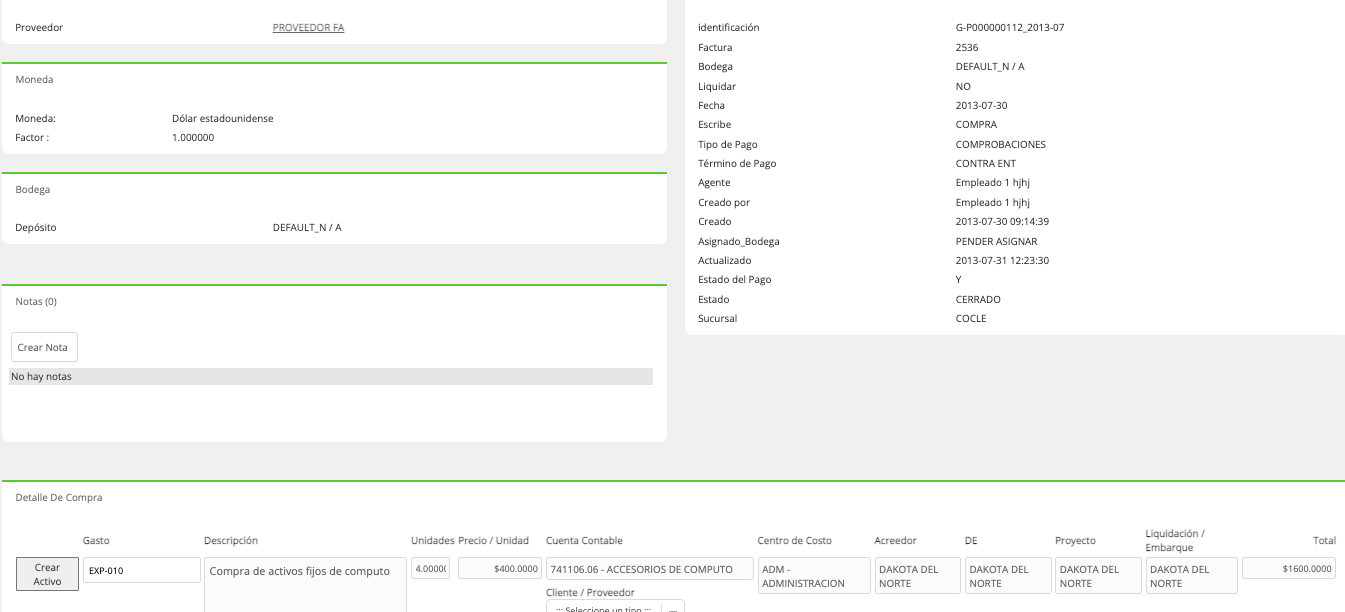Select the Estado value "CERRADO"
1345x612 pixels.
tap(978, 299)
